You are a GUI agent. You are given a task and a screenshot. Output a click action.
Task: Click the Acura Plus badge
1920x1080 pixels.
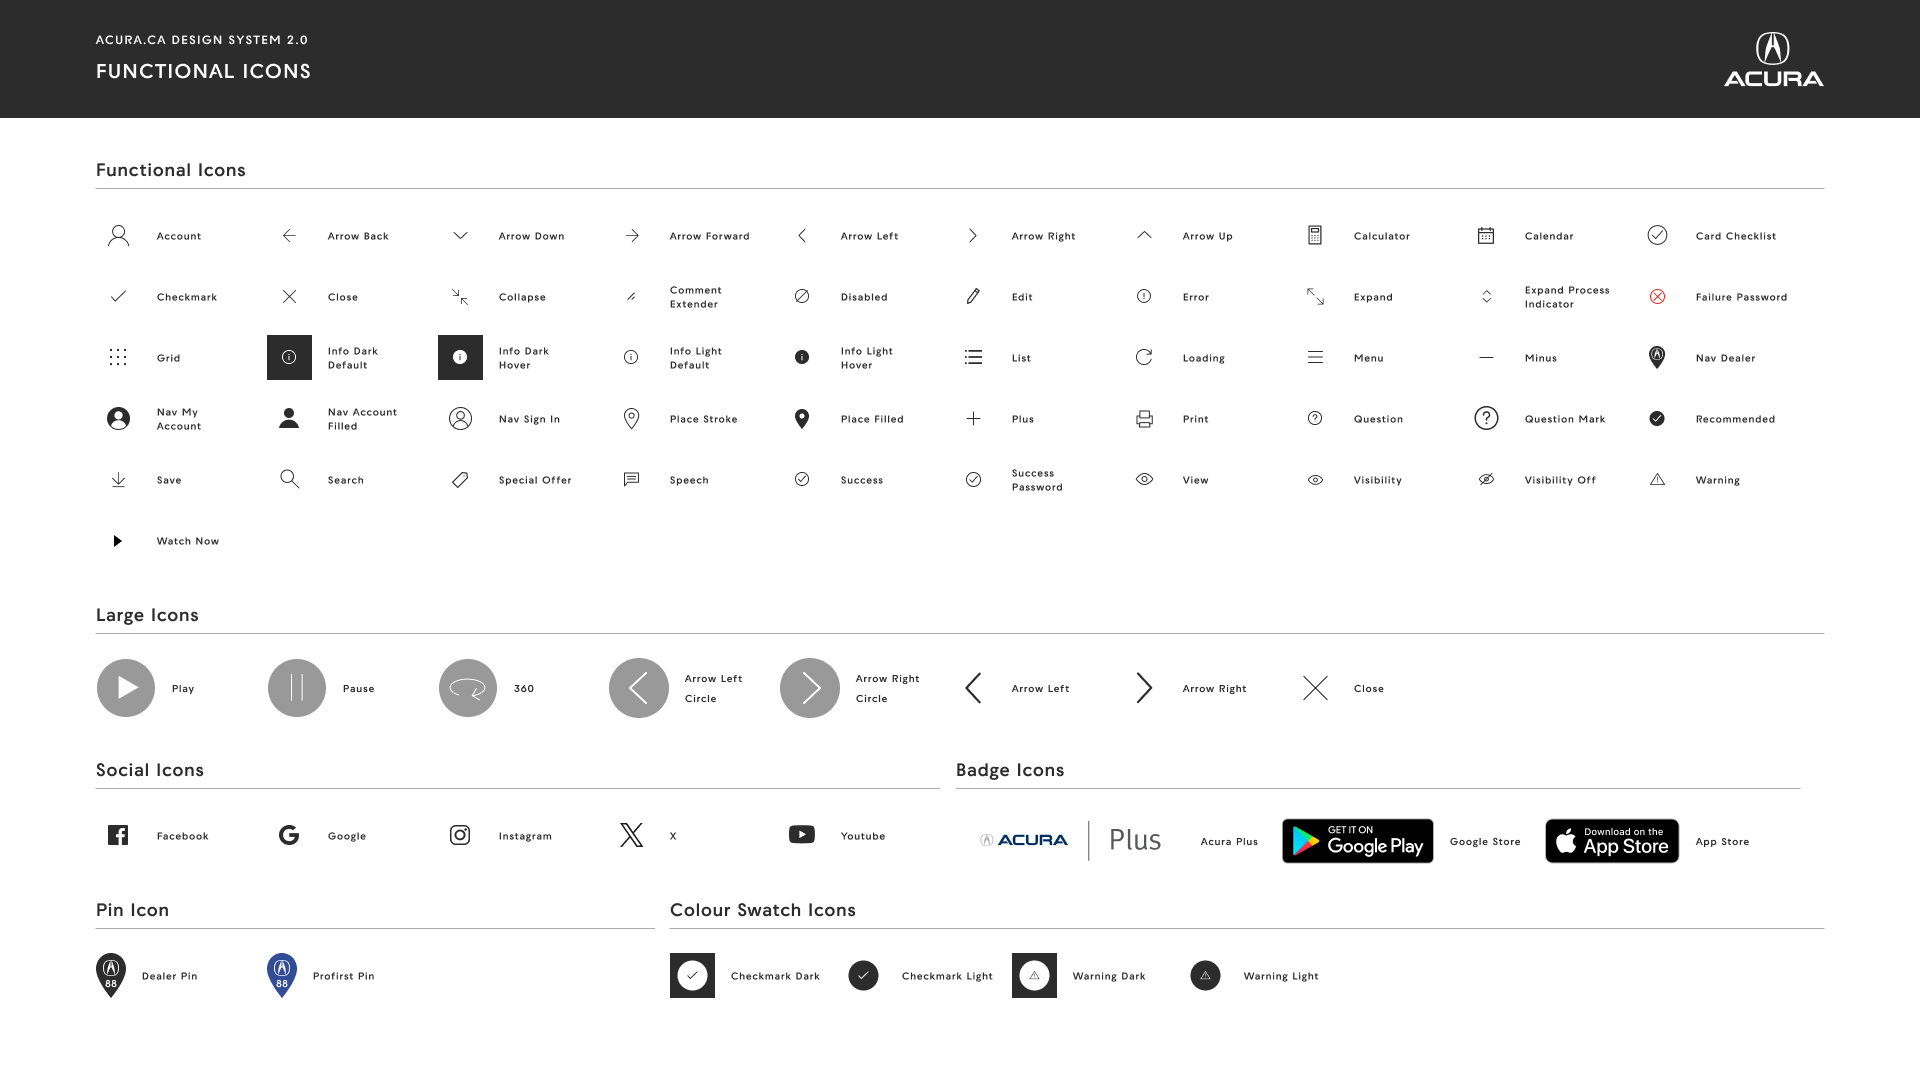(x=1070, y=840)
